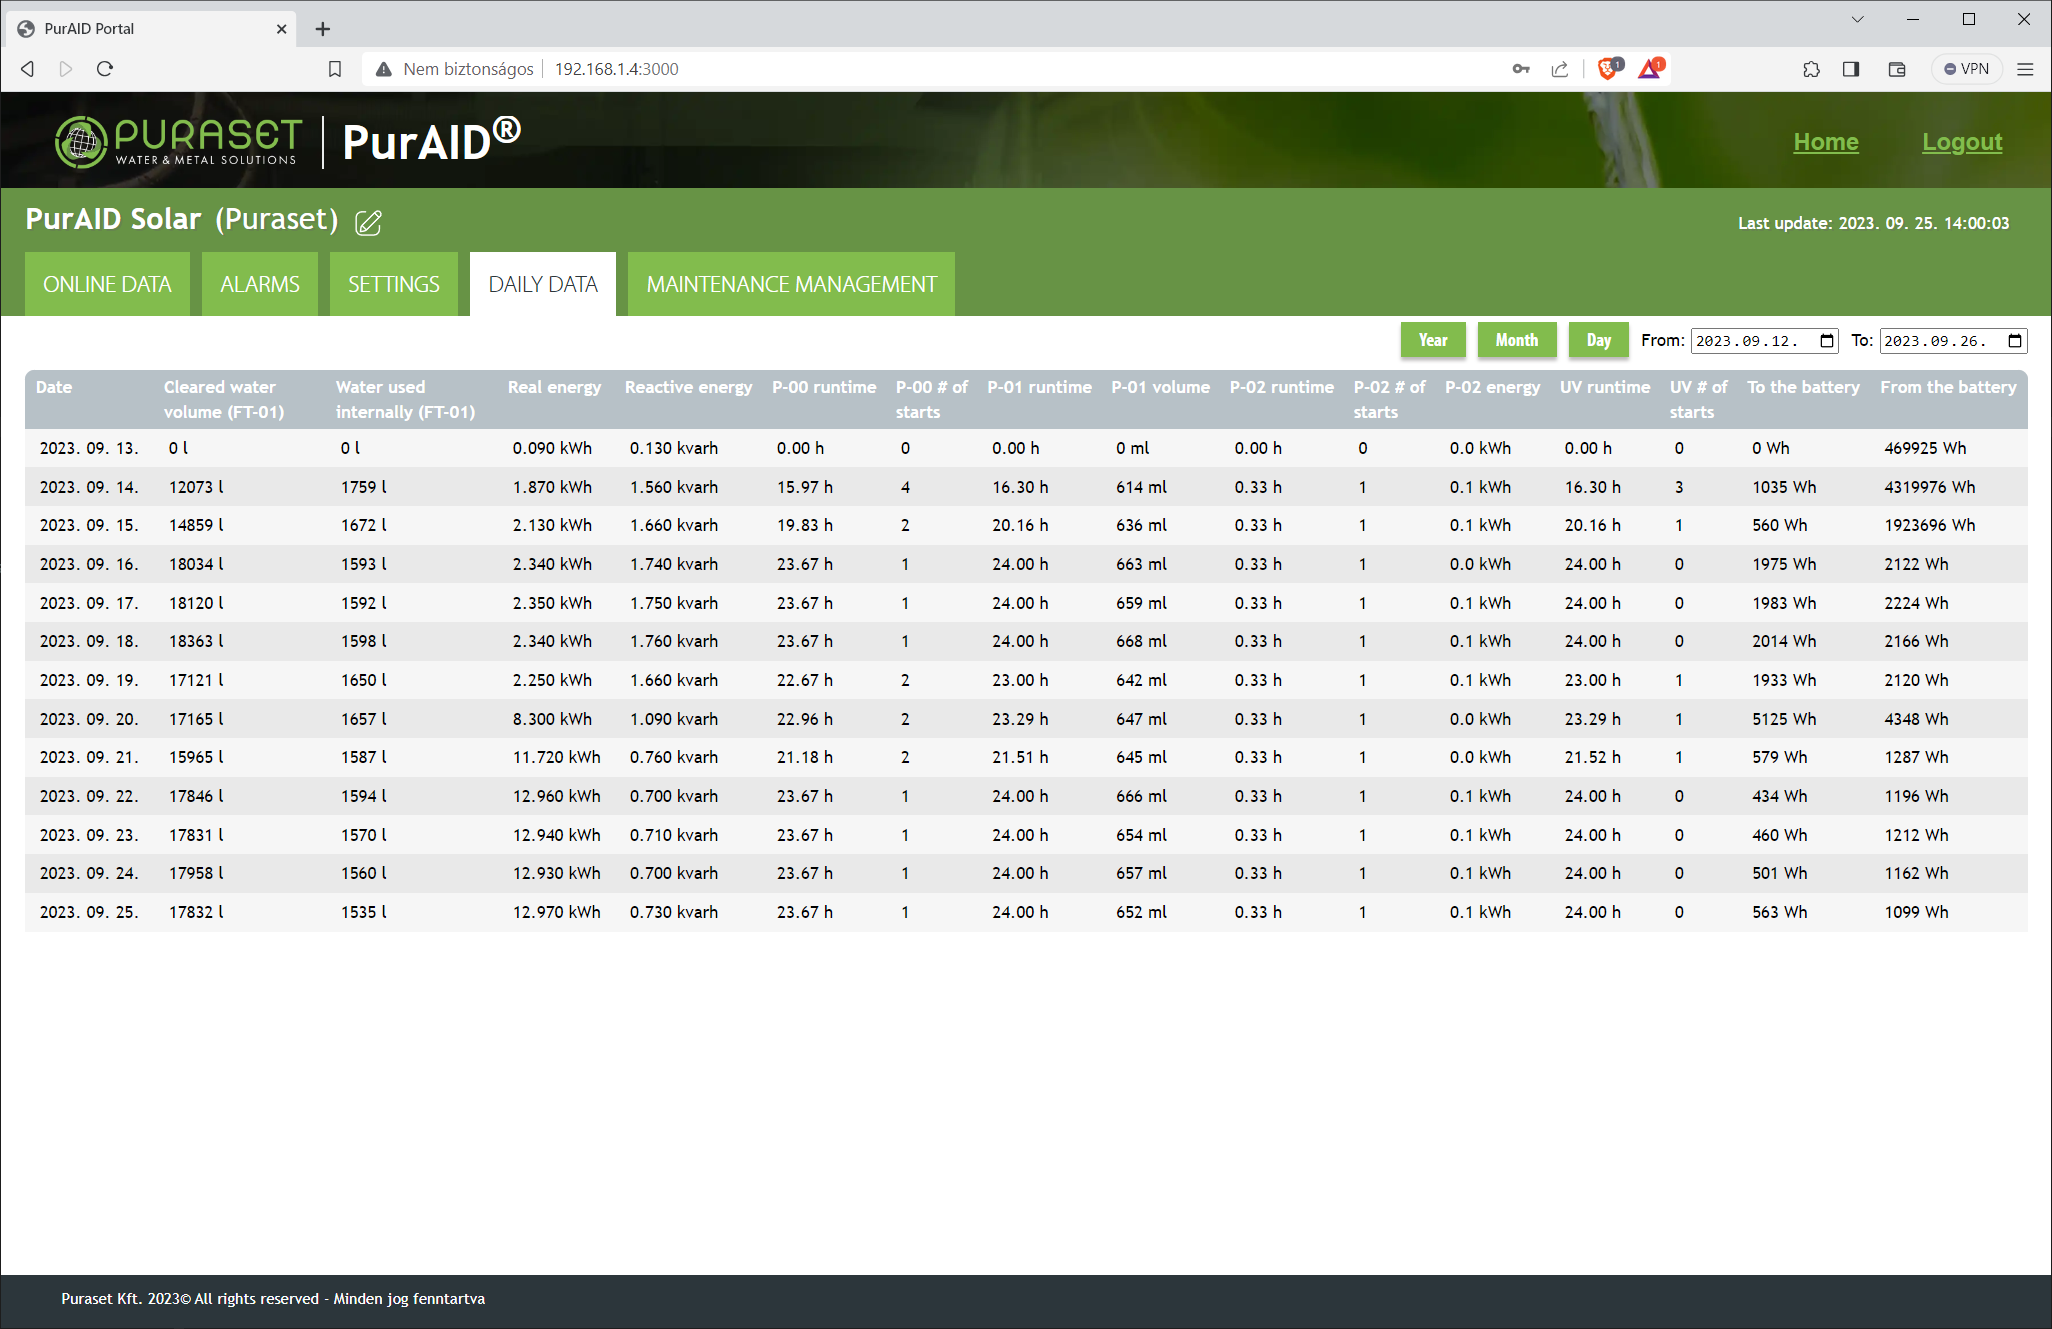Click the Brave Shields lion icon
This screenshot has height=1329, width=2052.
click(1608, 69)
